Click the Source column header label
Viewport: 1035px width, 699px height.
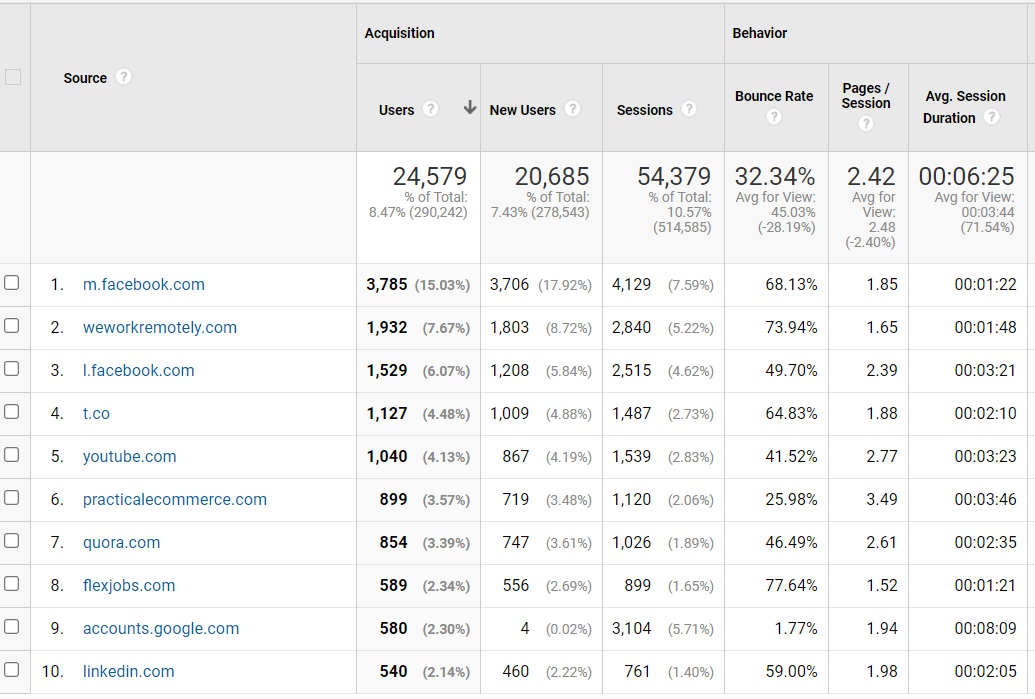pos(84,78)
